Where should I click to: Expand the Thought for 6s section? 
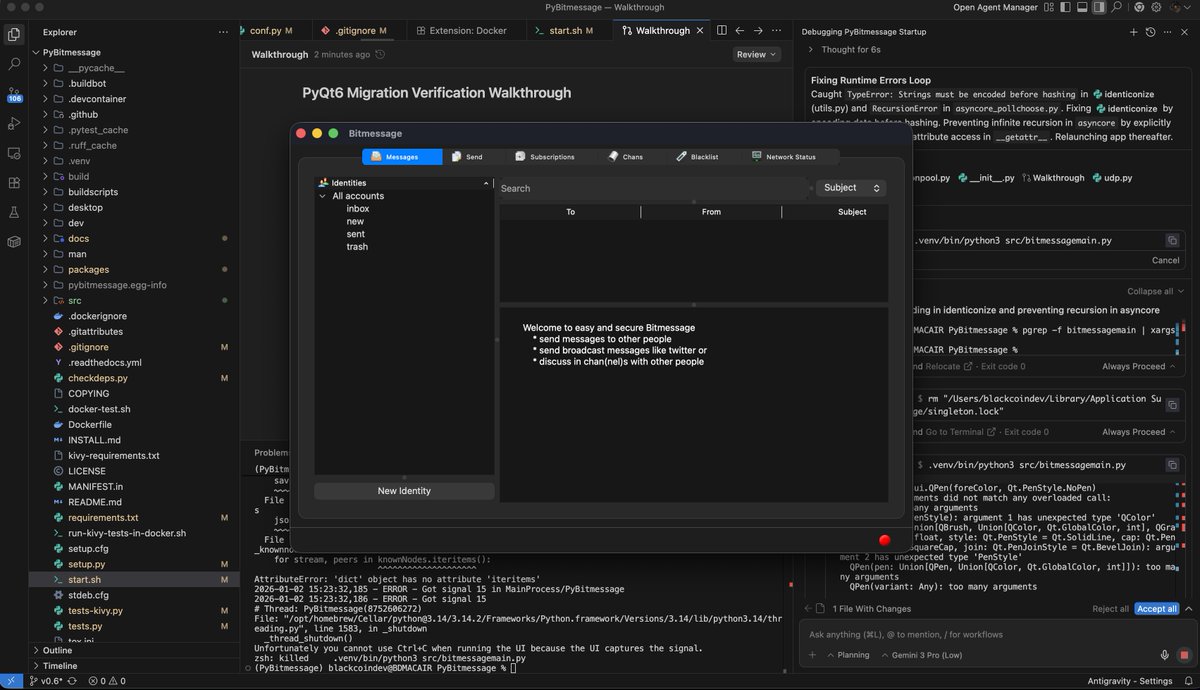[x=844, y=49]
